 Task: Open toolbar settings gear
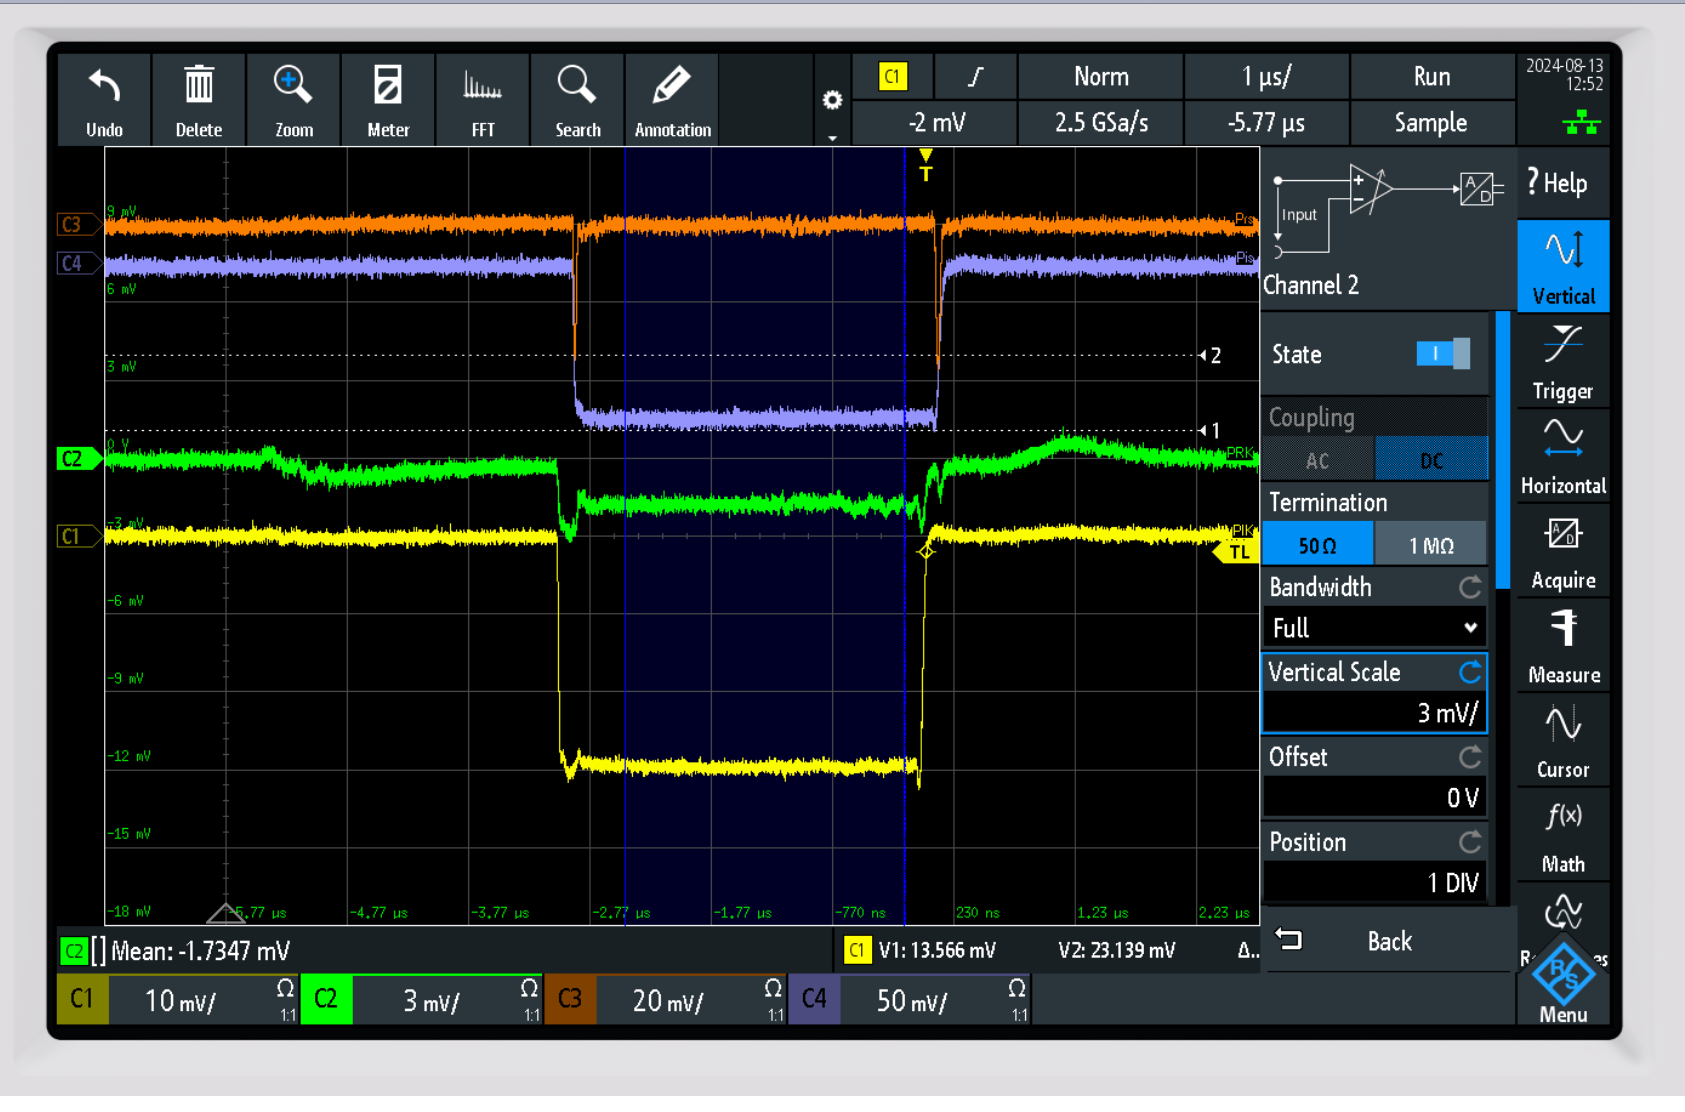pyautogui.click(x=832, y=101)
